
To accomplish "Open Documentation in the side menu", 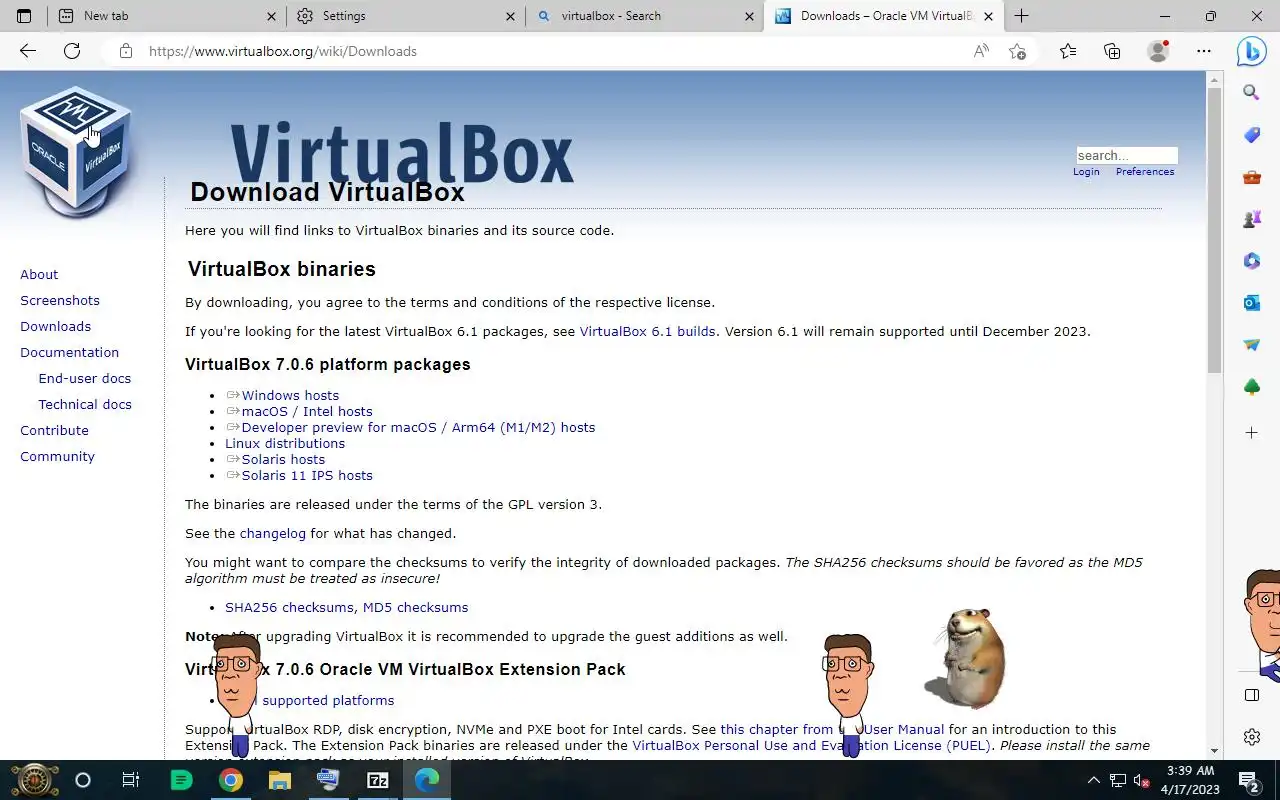I will coord(69,352).
